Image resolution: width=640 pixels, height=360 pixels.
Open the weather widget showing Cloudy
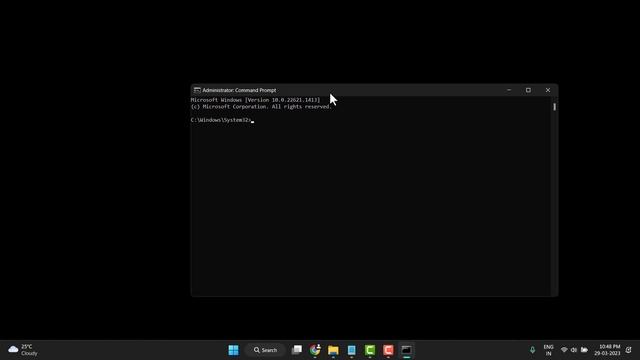coord(23,350)
